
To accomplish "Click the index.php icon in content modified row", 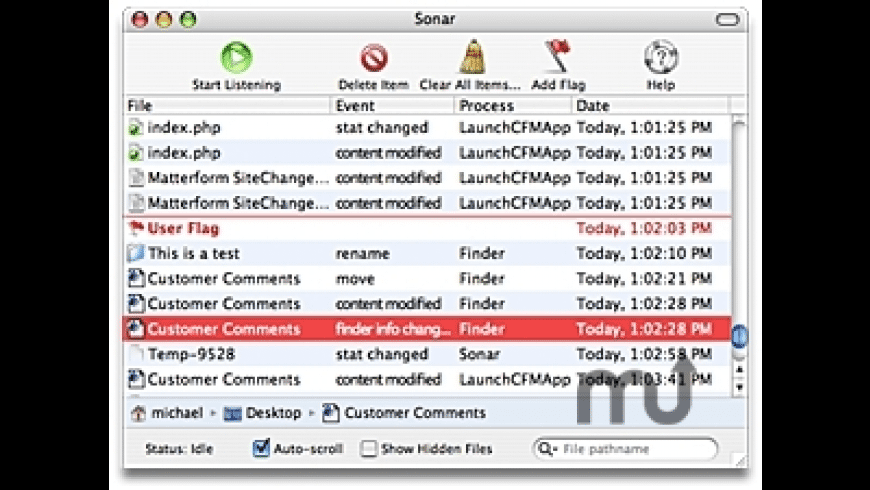I will pos(135,153).
